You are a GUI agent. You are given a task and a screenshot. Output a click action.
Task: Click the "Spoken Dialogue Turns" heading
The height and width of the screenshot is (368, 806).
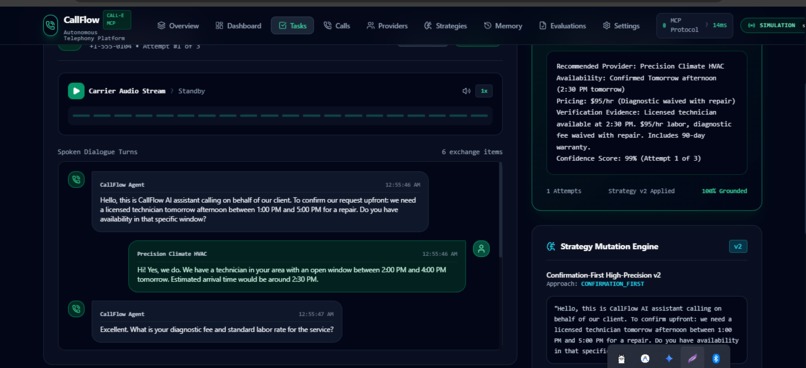click(x=98, y=152)
